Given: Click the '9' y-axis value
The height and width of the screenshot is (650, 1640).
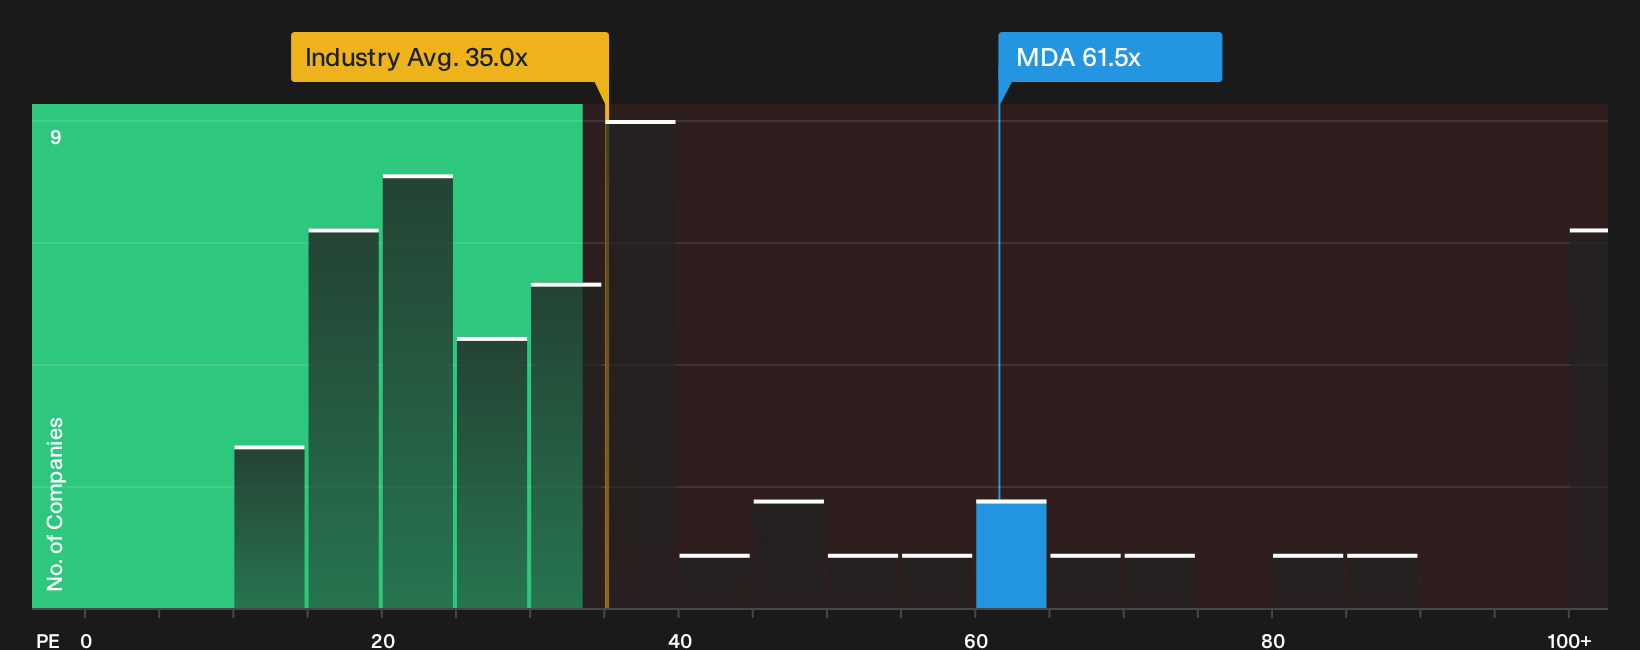Looking at the screenshot, I should pyautogui.click(x=56, y=137).
